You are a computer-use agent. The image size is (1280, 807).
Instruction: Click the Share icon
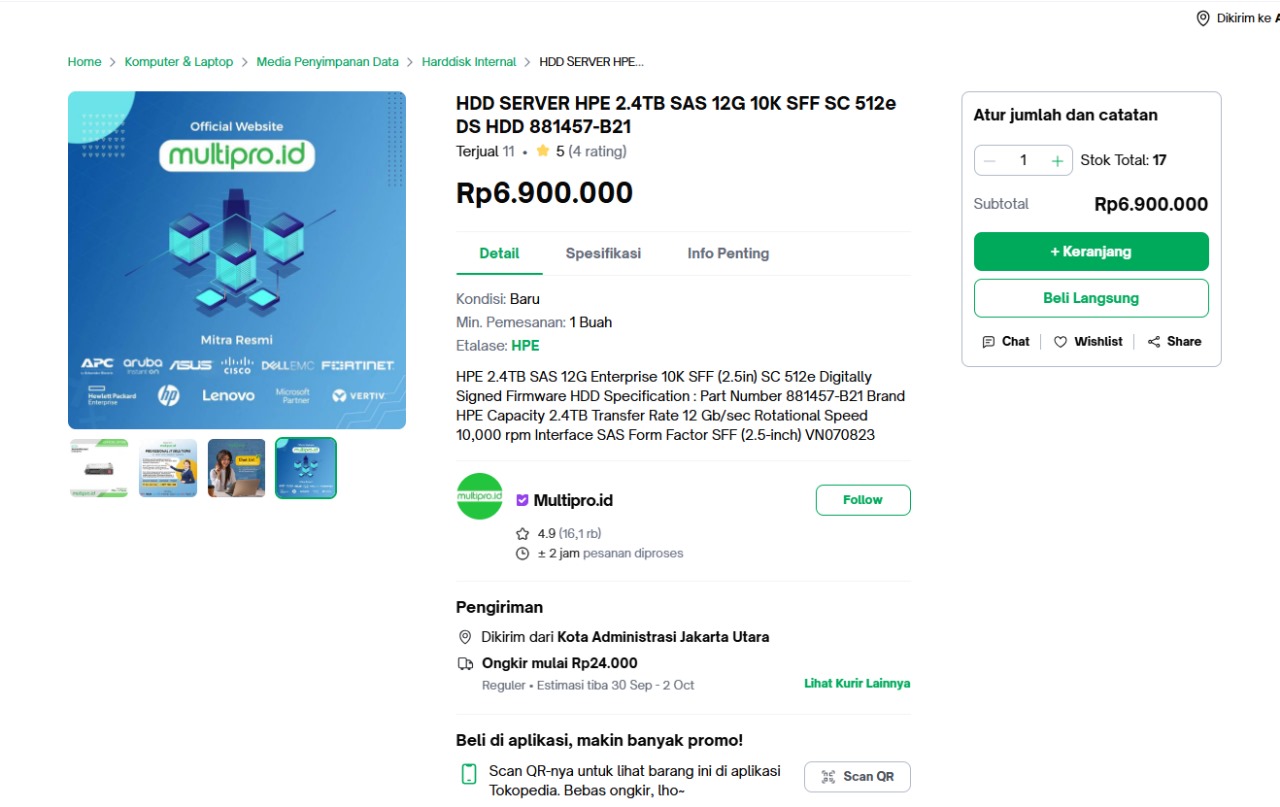click(1154, 342)
